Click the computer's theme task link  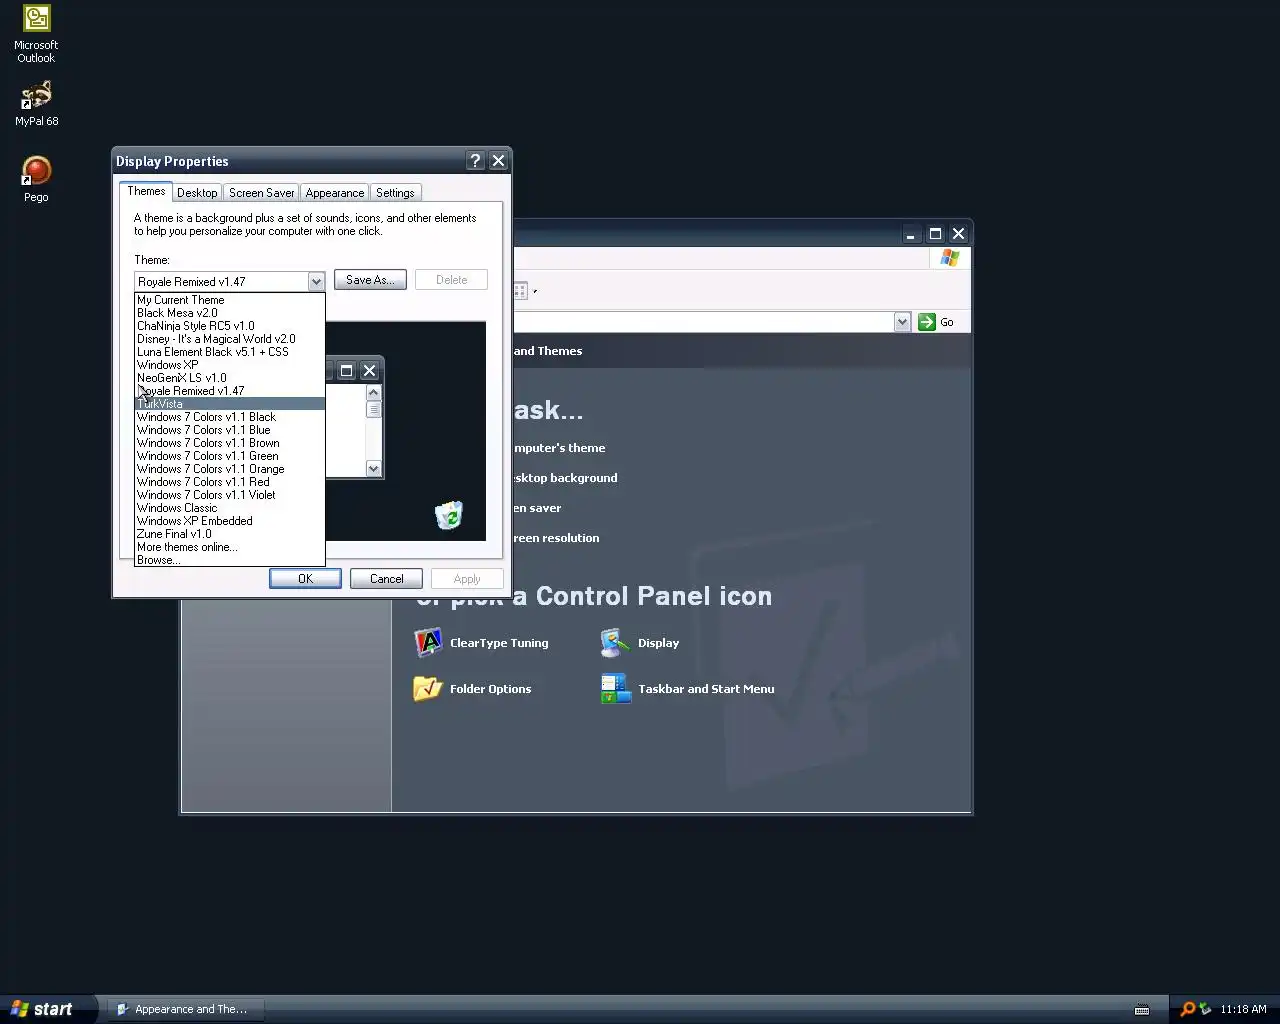pyautogui.click(x=559, y=448)
